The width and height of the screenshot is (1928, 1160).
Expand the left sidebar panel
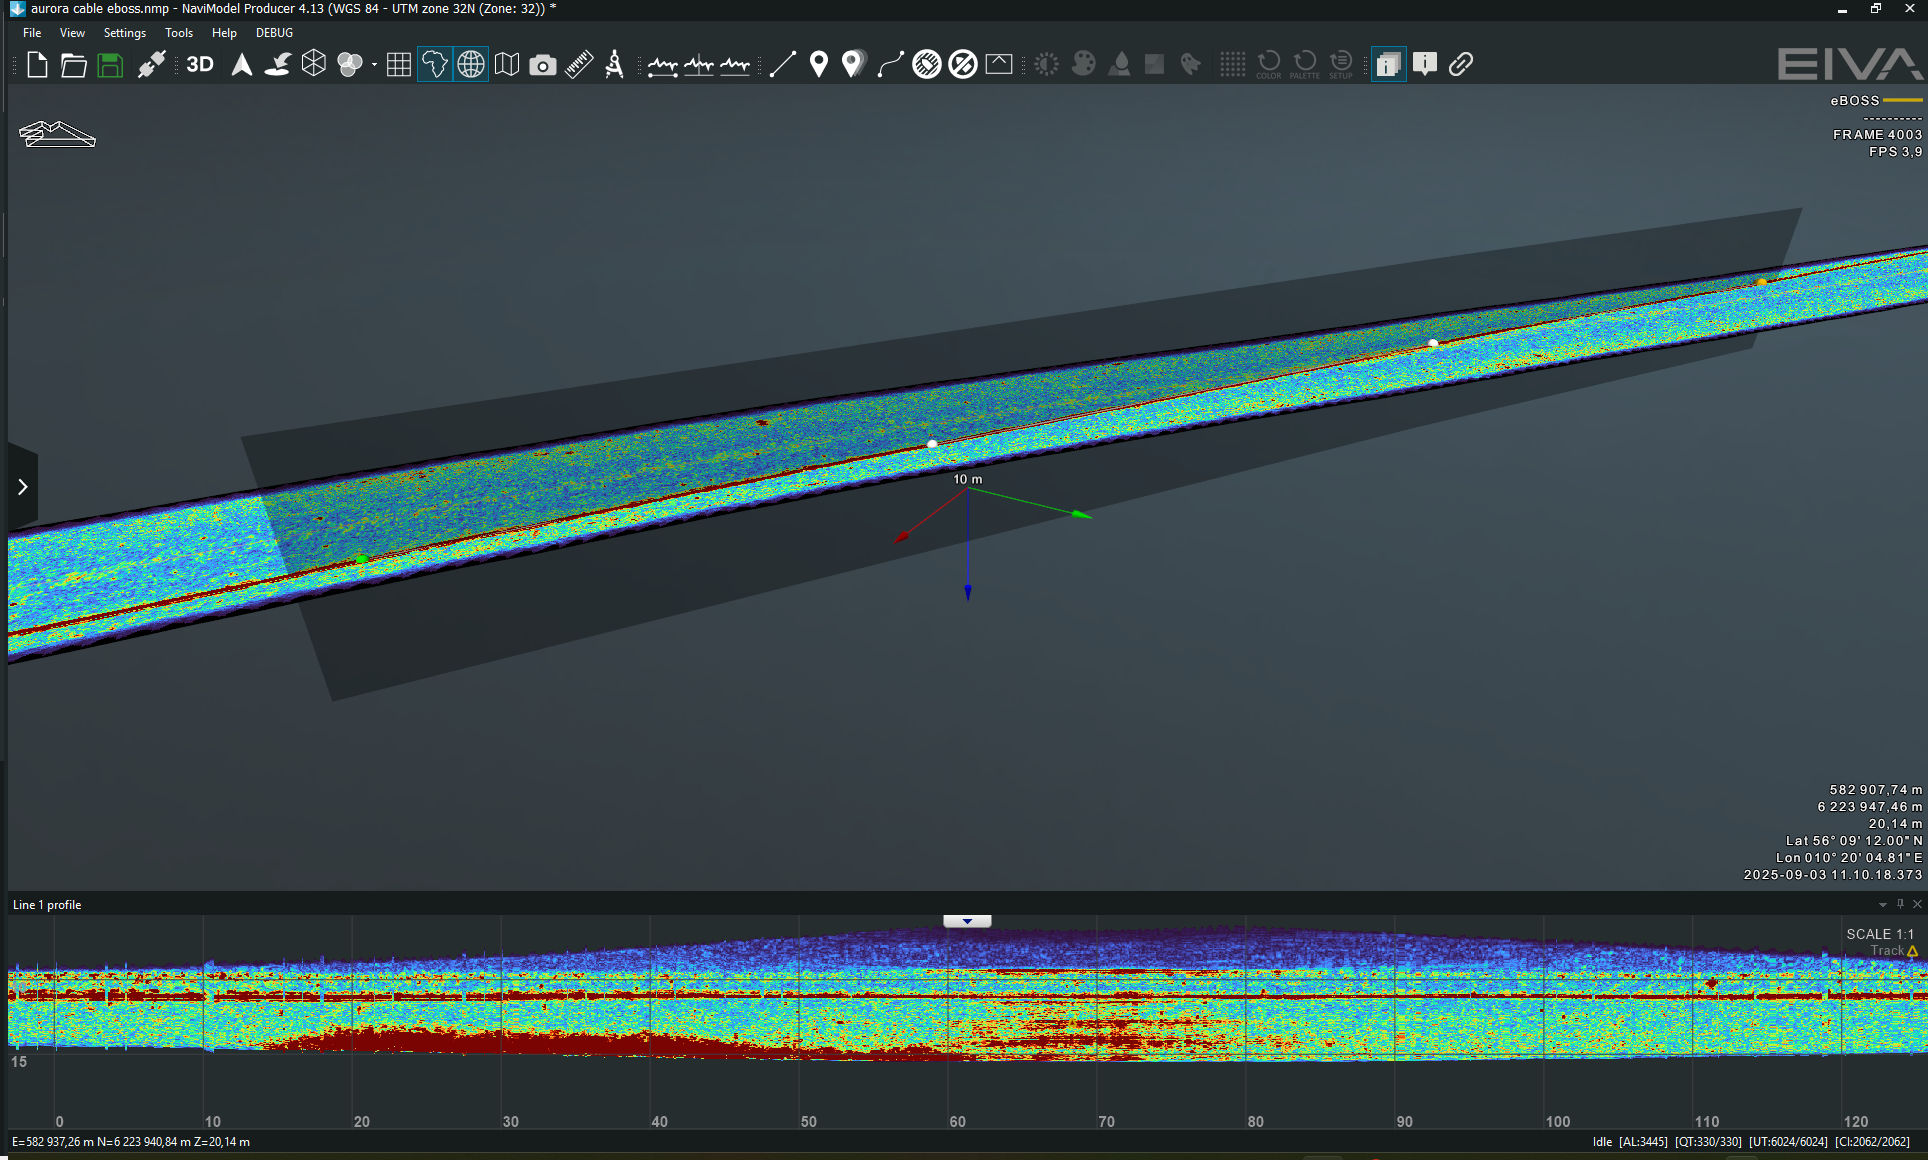[22, 487]
